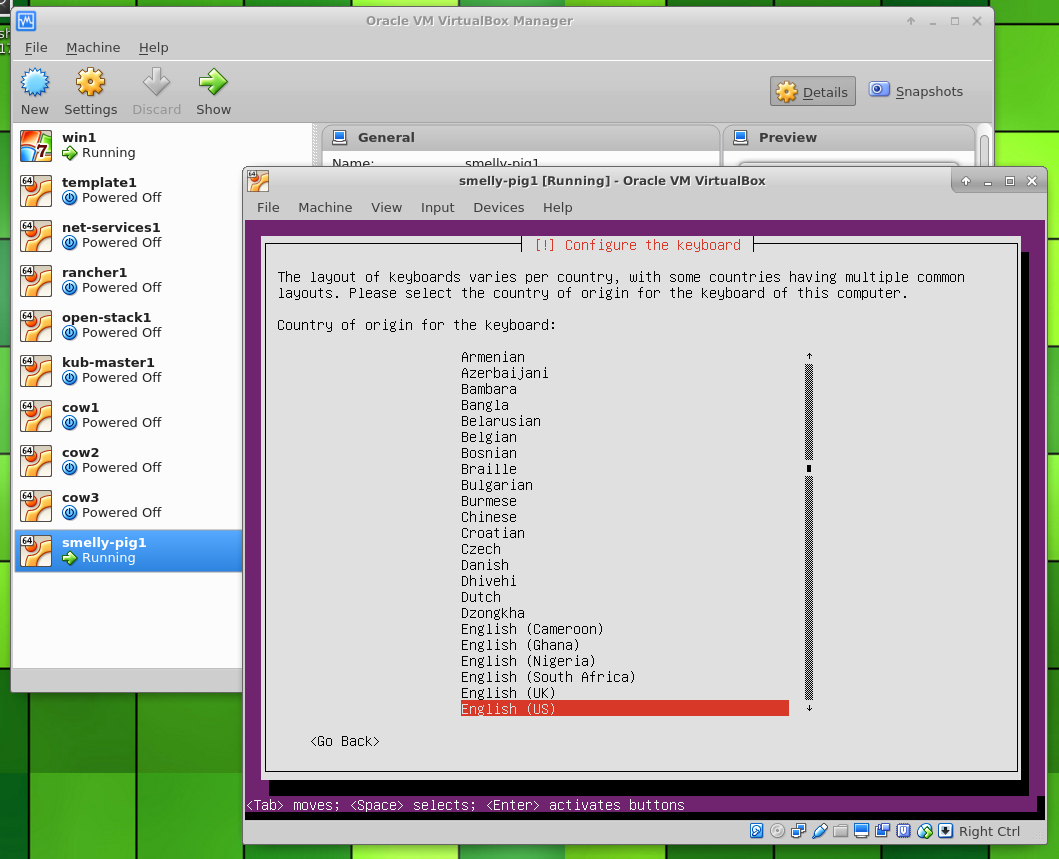The width and height of the screenshot is (1059, 859).
Task: Click the Preview section monitor icon in the Manager
Action: pos(741,138)
